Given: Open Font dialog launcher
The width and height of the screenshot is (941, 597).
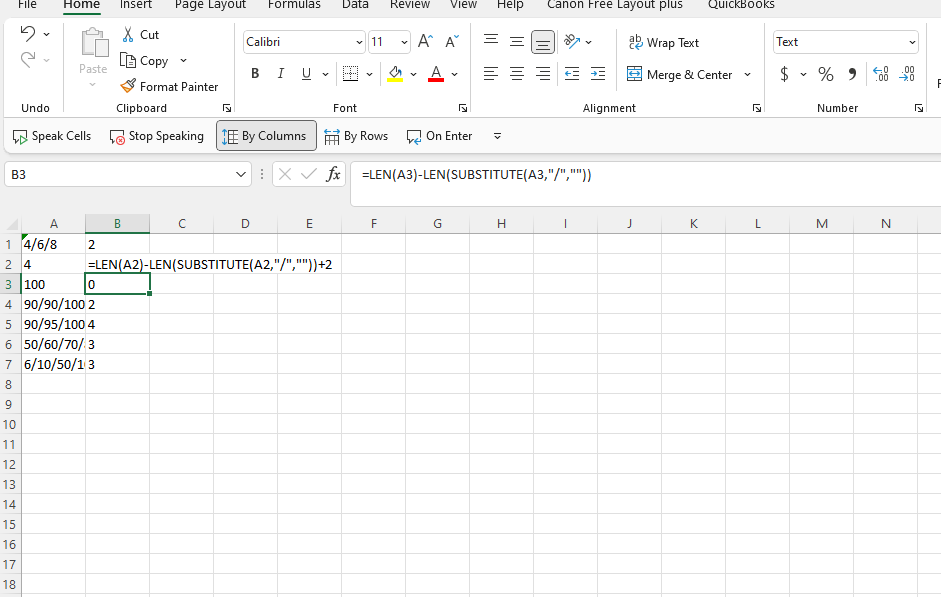Looking at the screenshot, I should click(463, 108).
